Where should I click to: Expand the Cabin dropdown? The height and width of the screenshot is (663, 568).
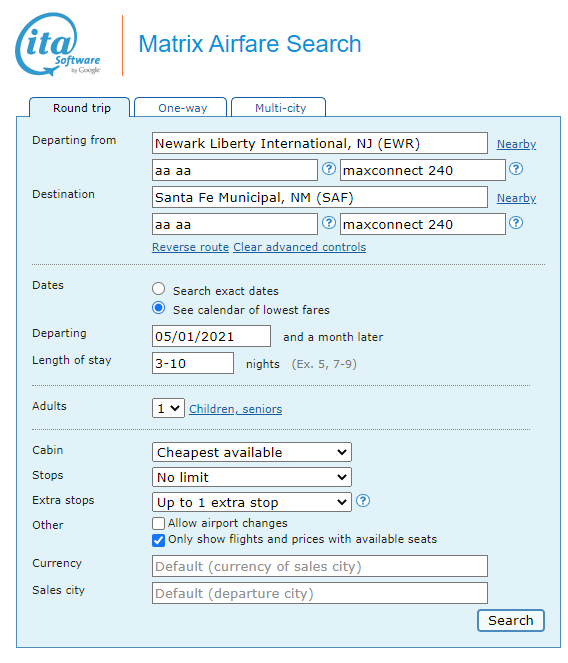(252, 452)
